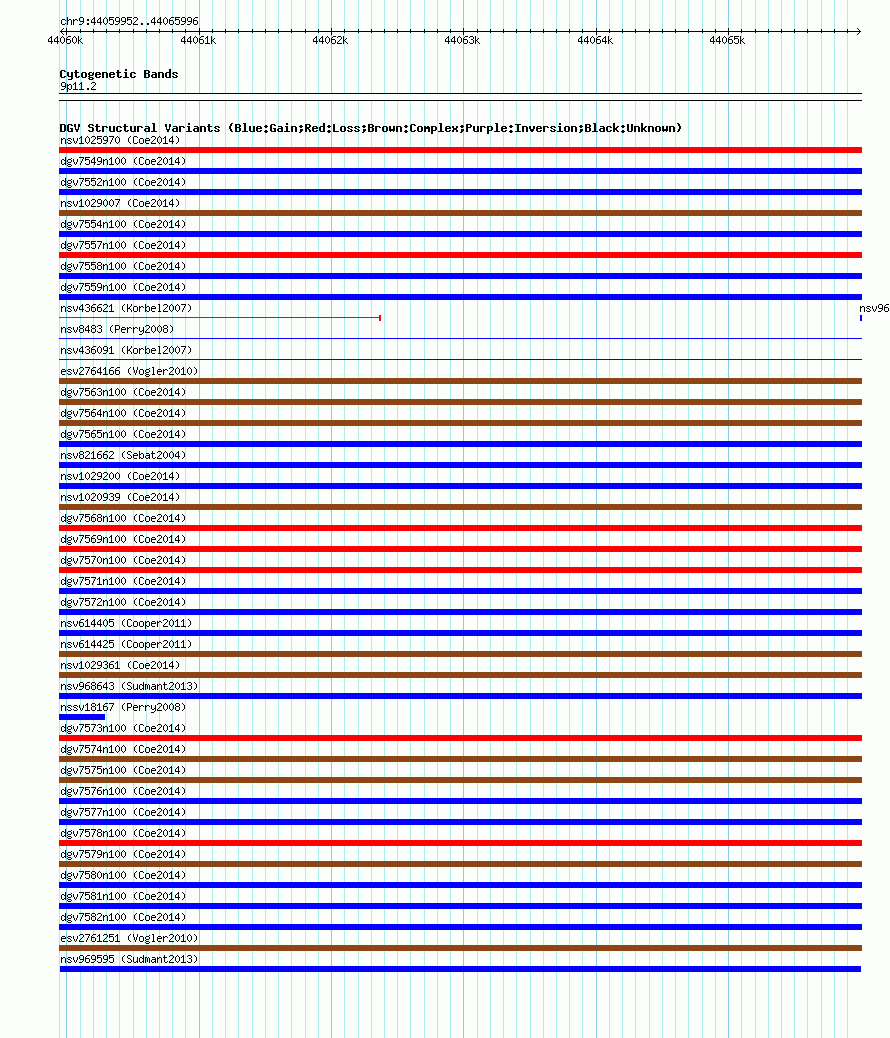The width and height of the screenshot is (890, 1038).
Task: Click the dgv7559n100 (Coe2014) label
Action: [x=123, y=287]
